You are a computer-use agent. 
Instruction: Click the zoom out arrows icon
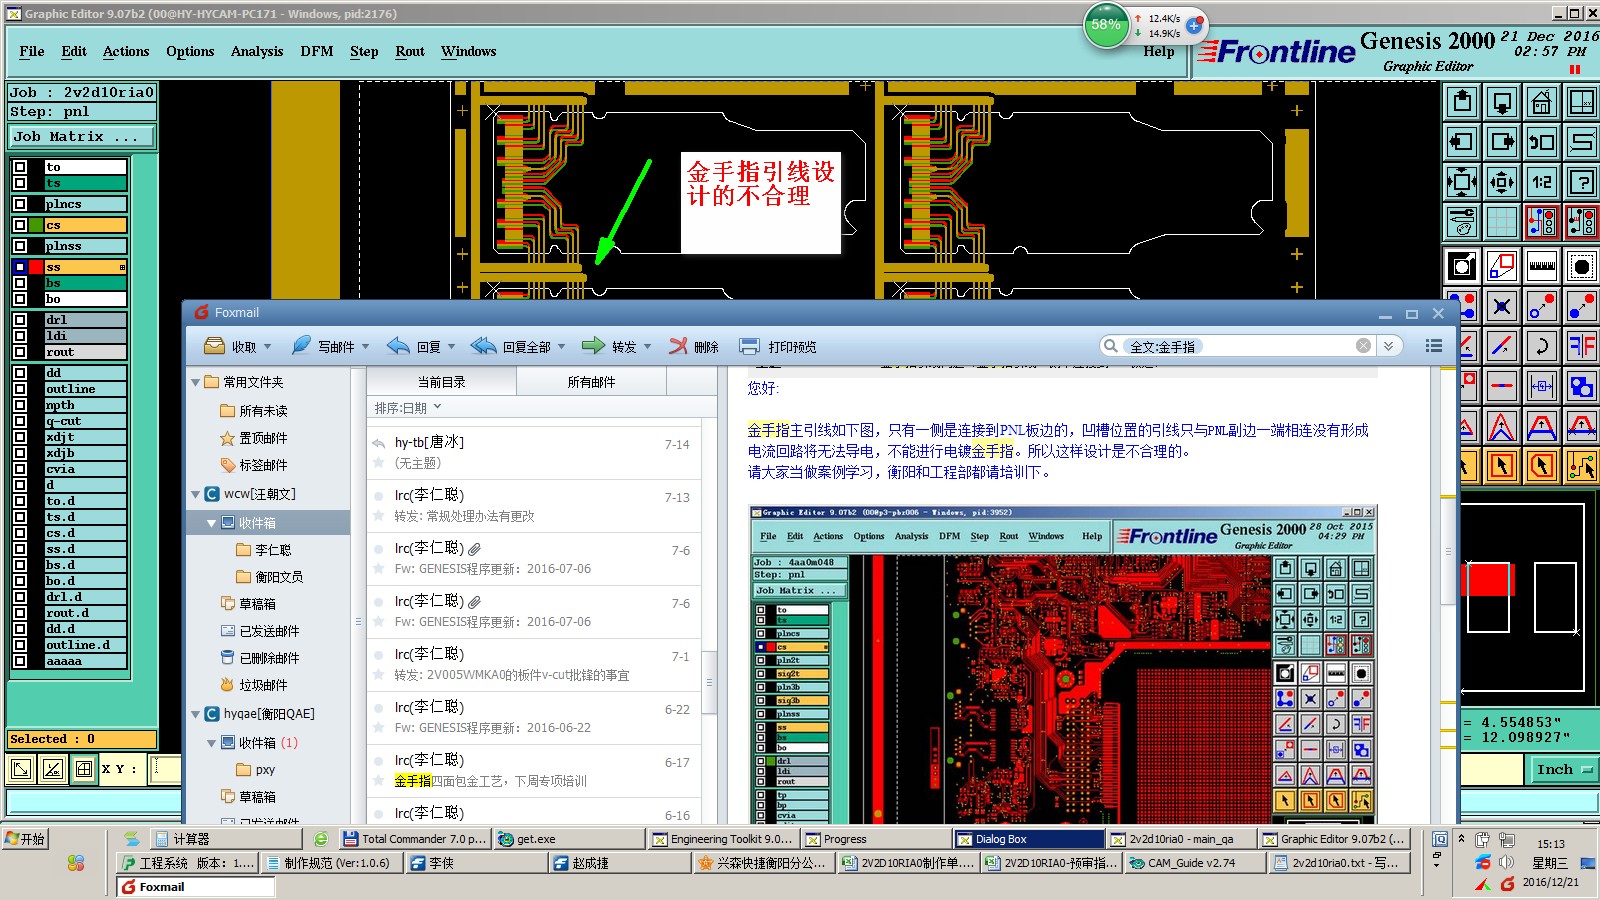coord(1502,182)
